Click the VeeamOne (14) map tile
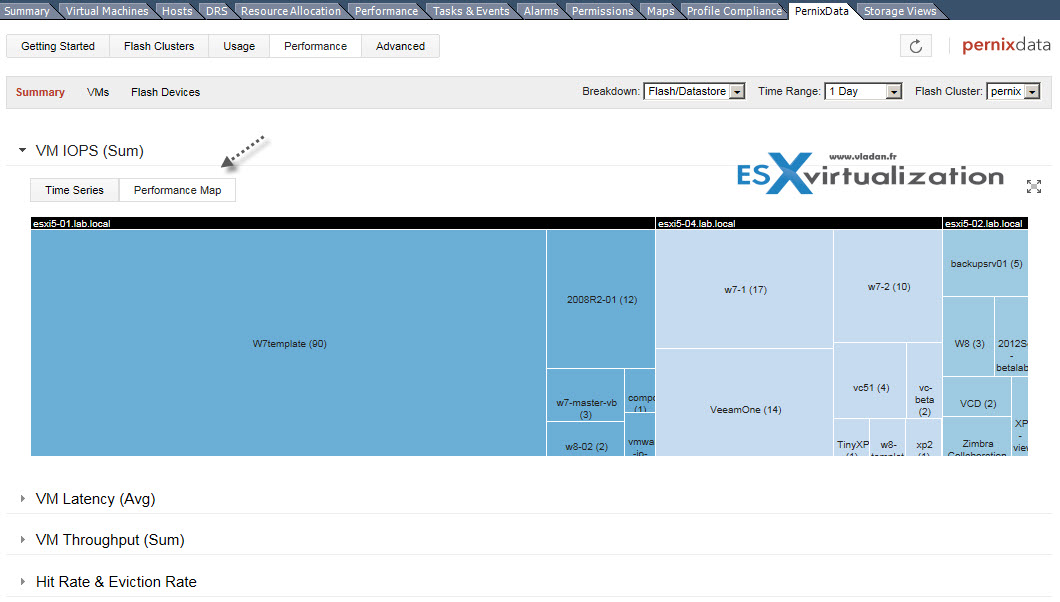Image resolution: width=1060 pixels, height=602 pixels. coord(744,403)
